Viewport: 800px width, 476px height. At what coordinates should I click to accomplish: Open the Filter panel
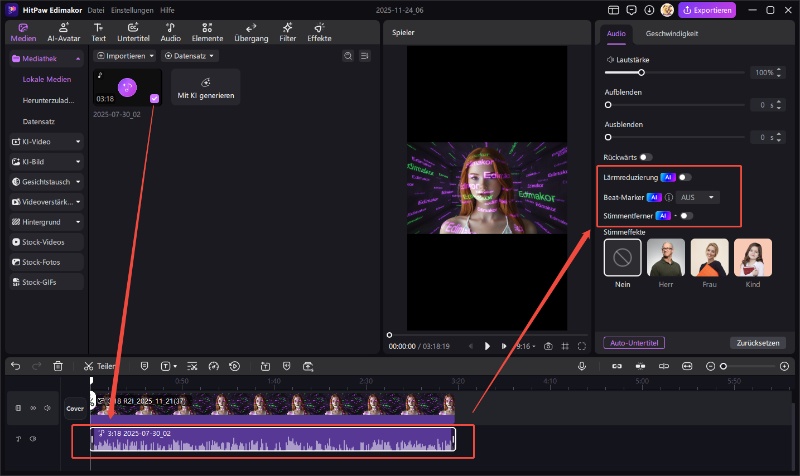click(x=285, y=31)
